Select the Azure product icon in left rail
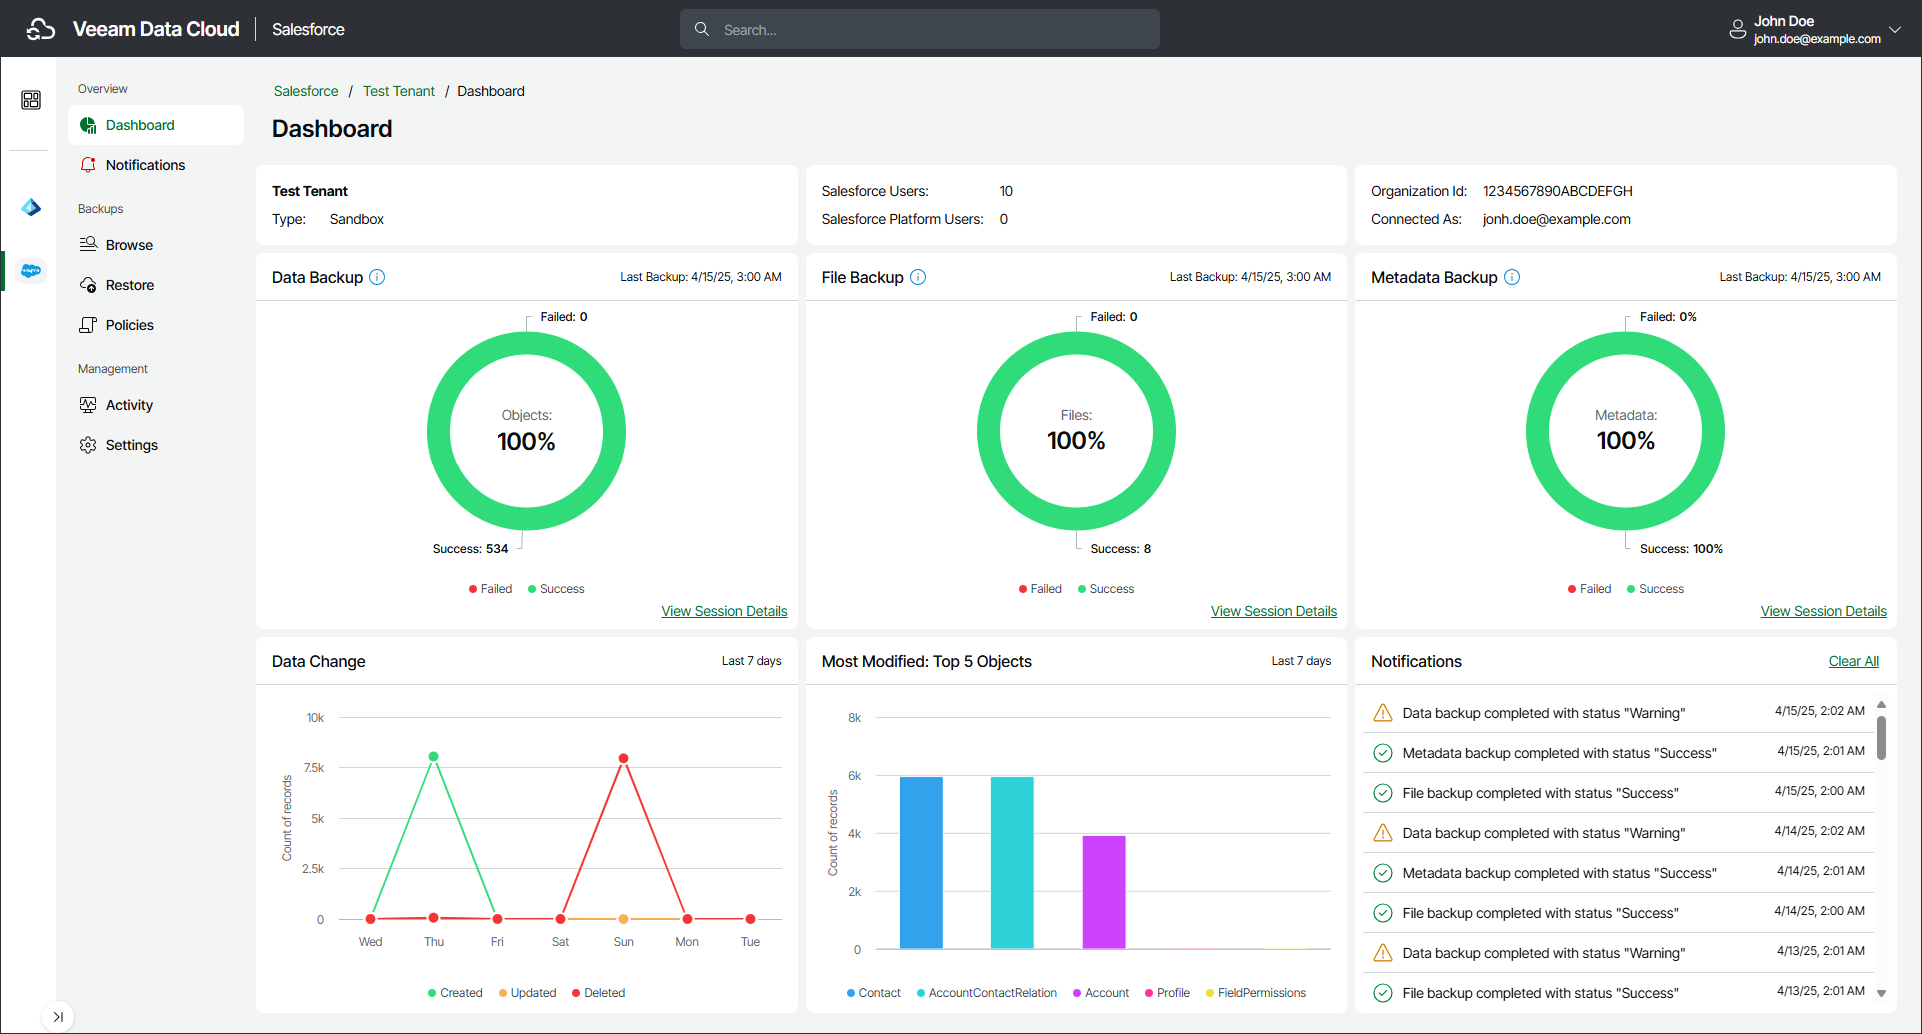Viewport: 1922px width, 1034px height. pos(31,207)
